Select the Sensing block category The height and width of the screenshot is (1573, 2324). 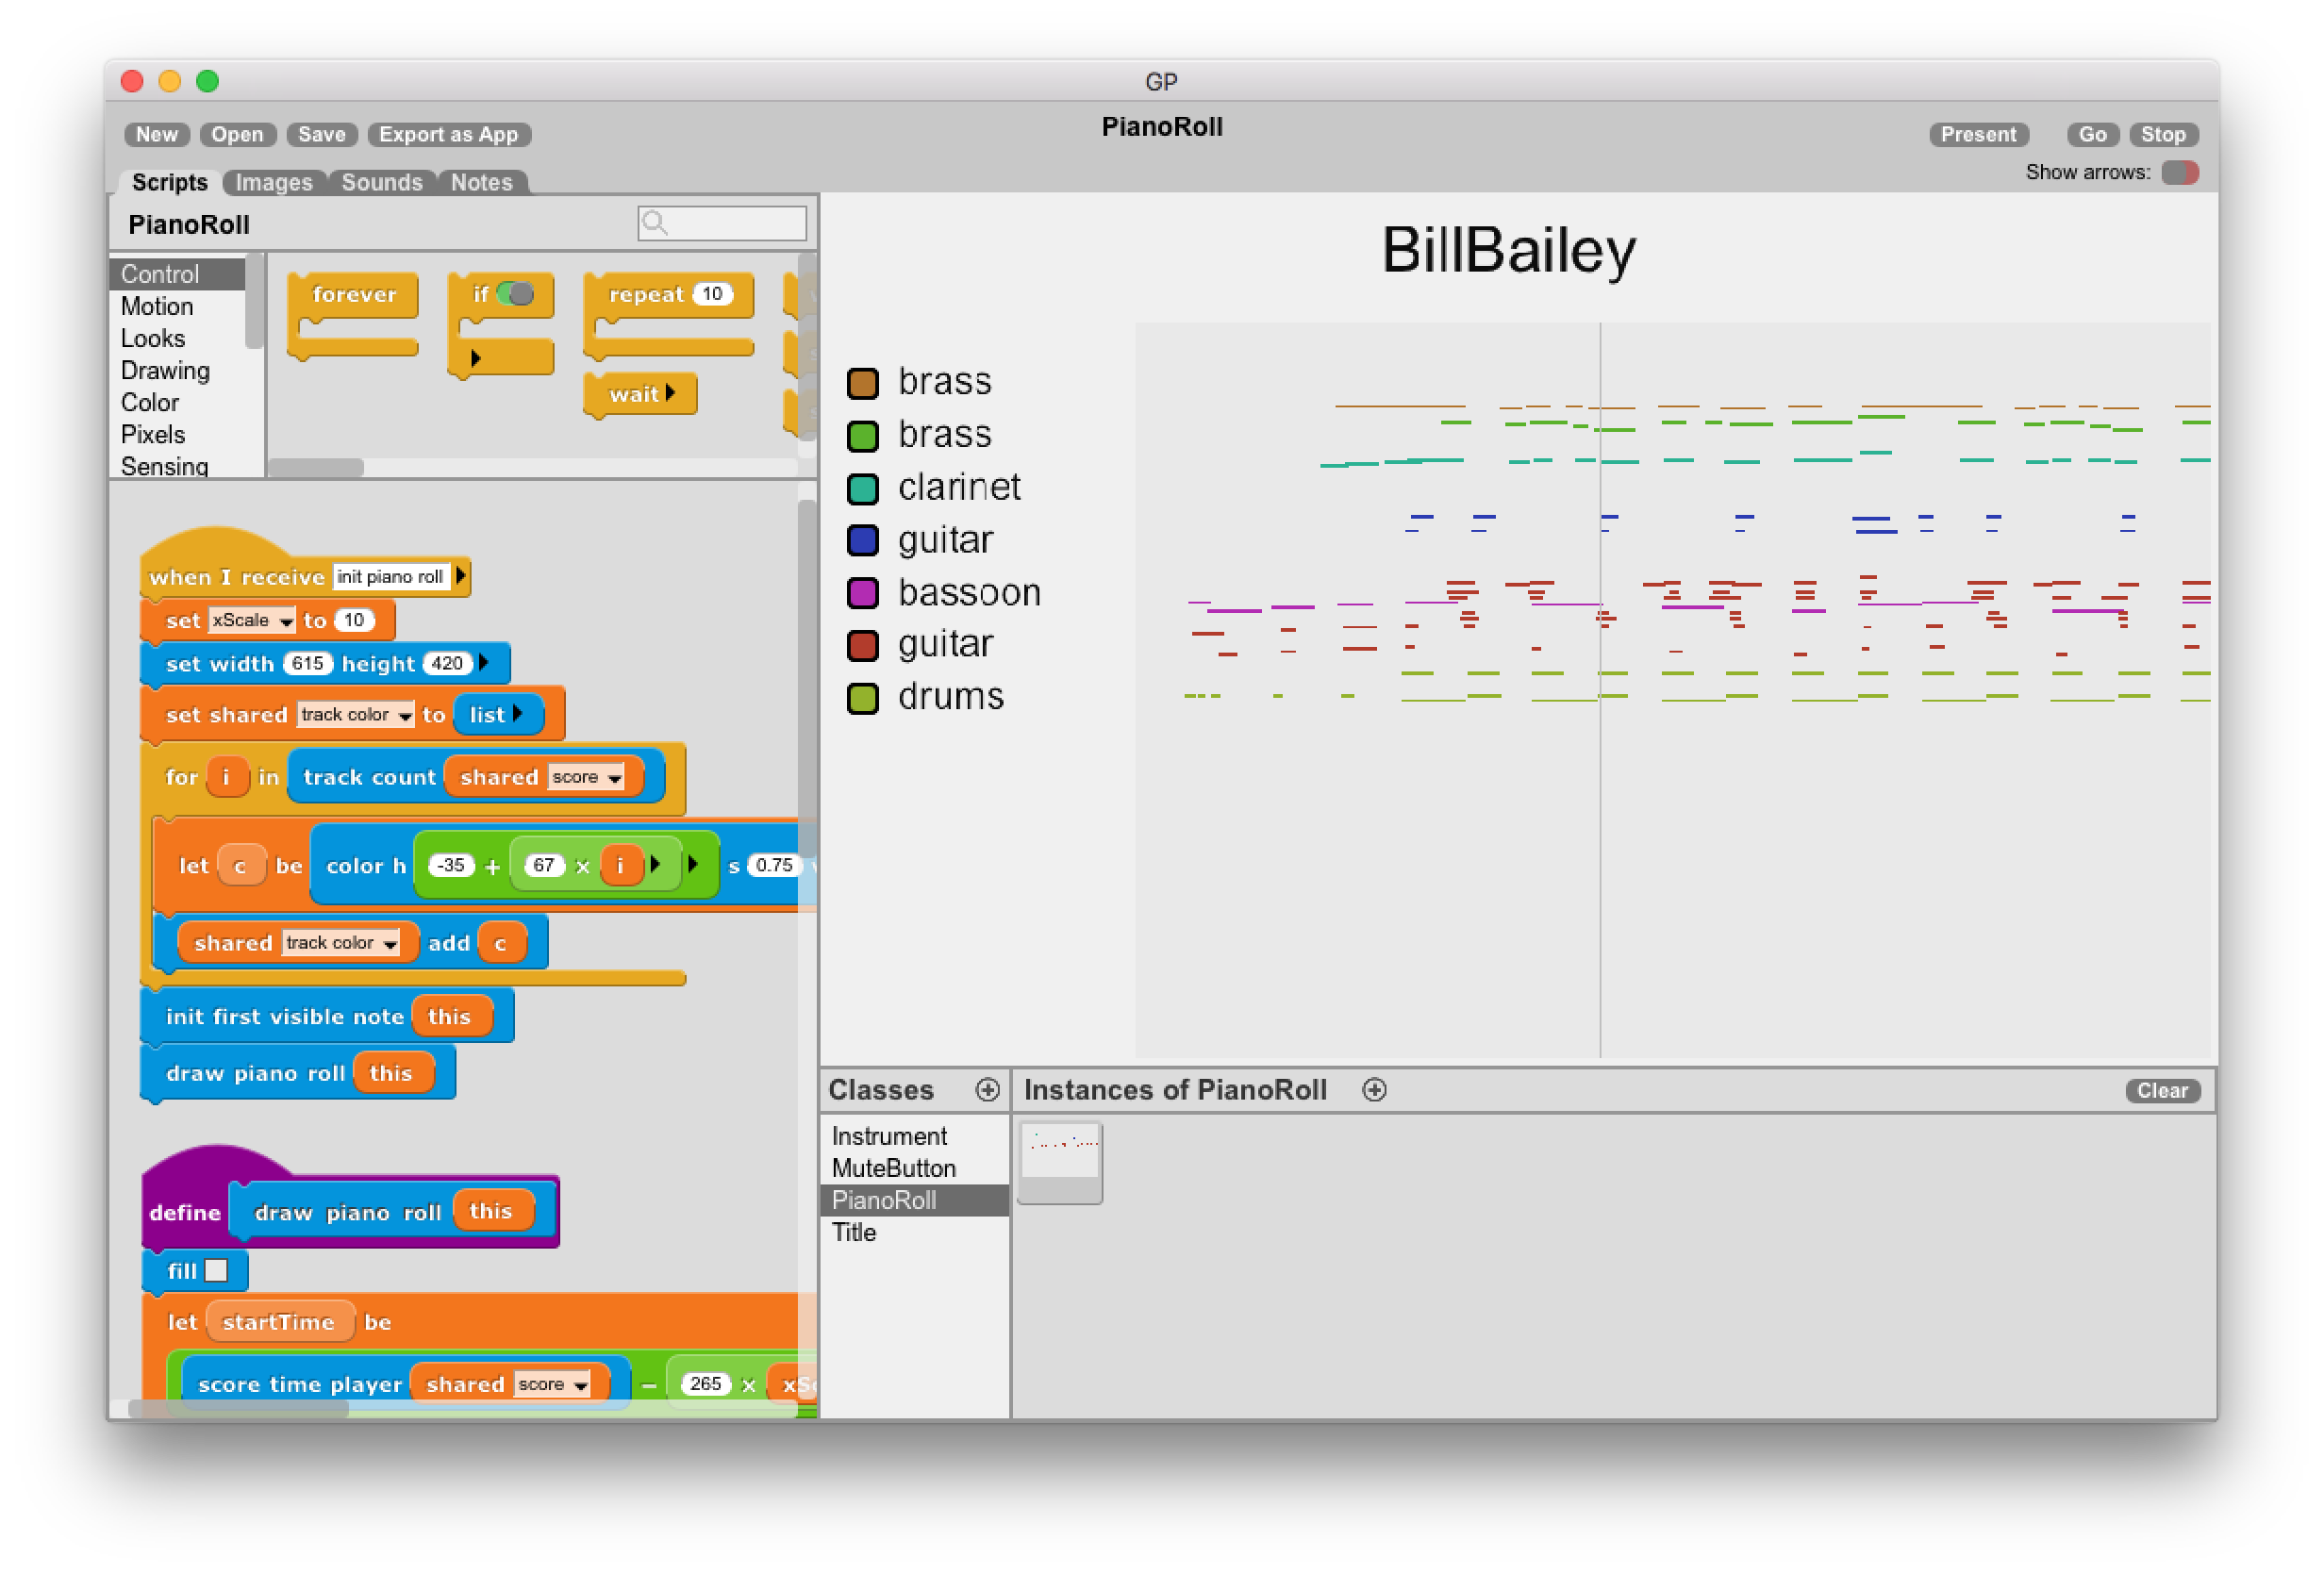pos(177,465)
